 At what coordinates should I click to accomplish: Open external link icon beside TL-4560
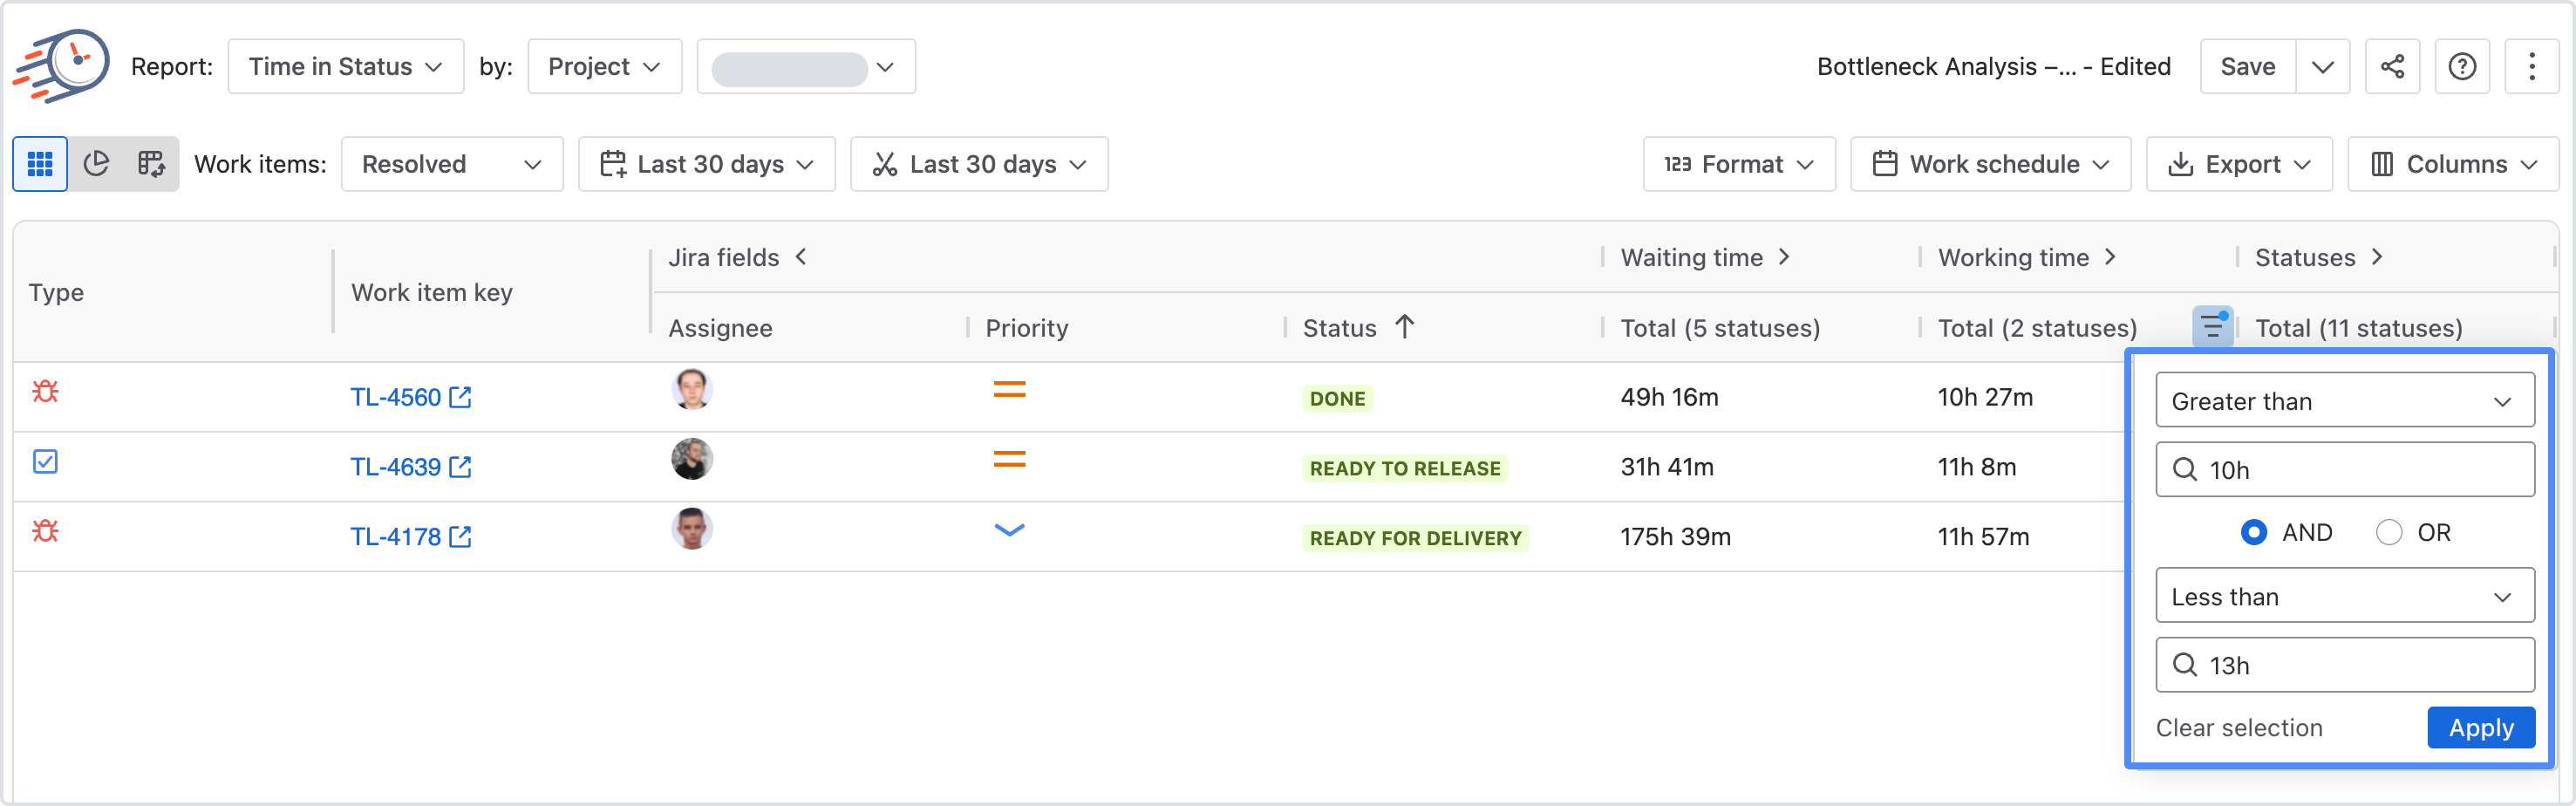[460, 397]
